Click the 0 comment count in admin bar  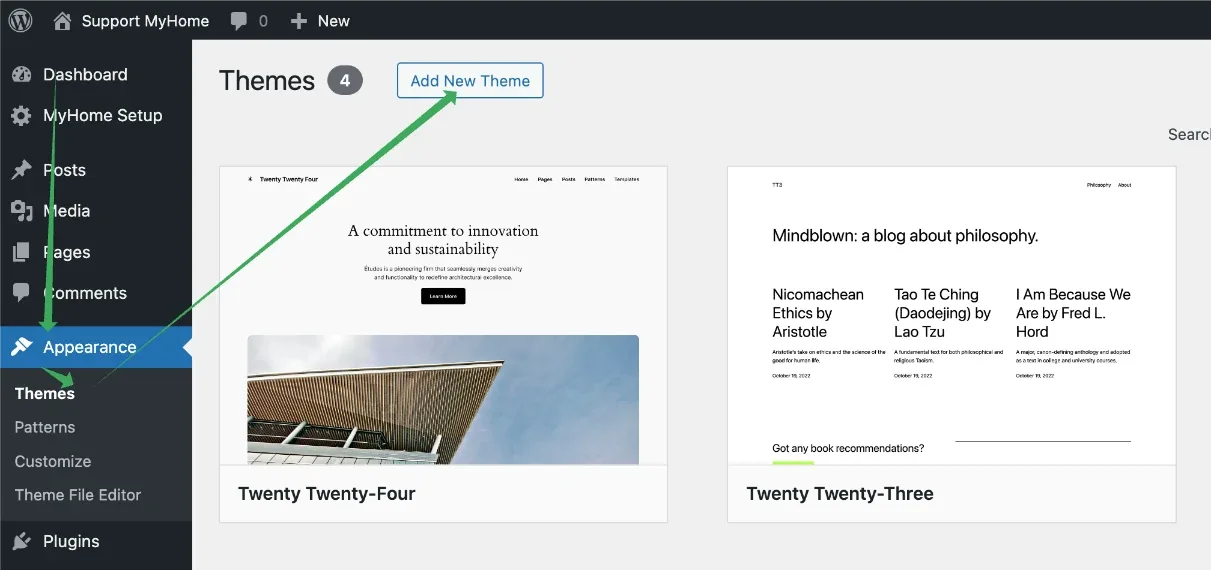[x=263, y=21]
